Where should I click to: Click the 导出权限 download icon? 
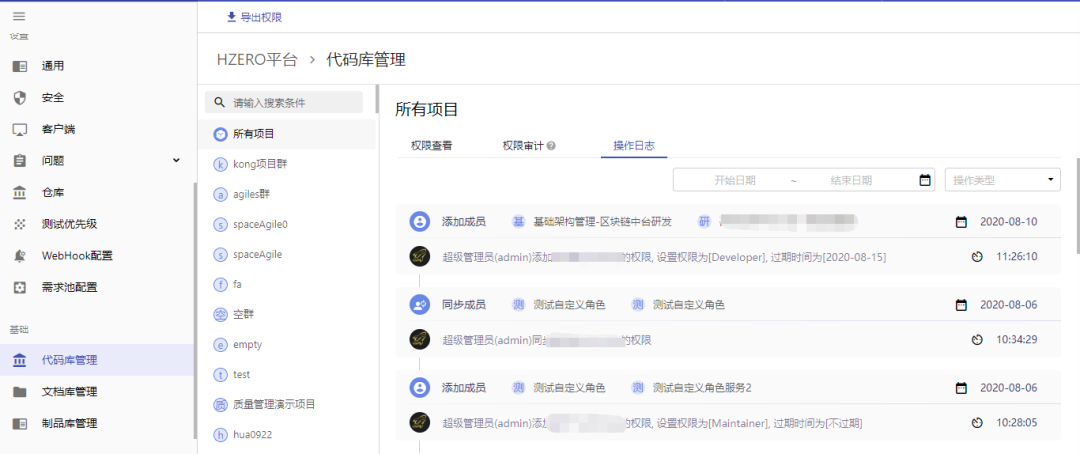232,17
